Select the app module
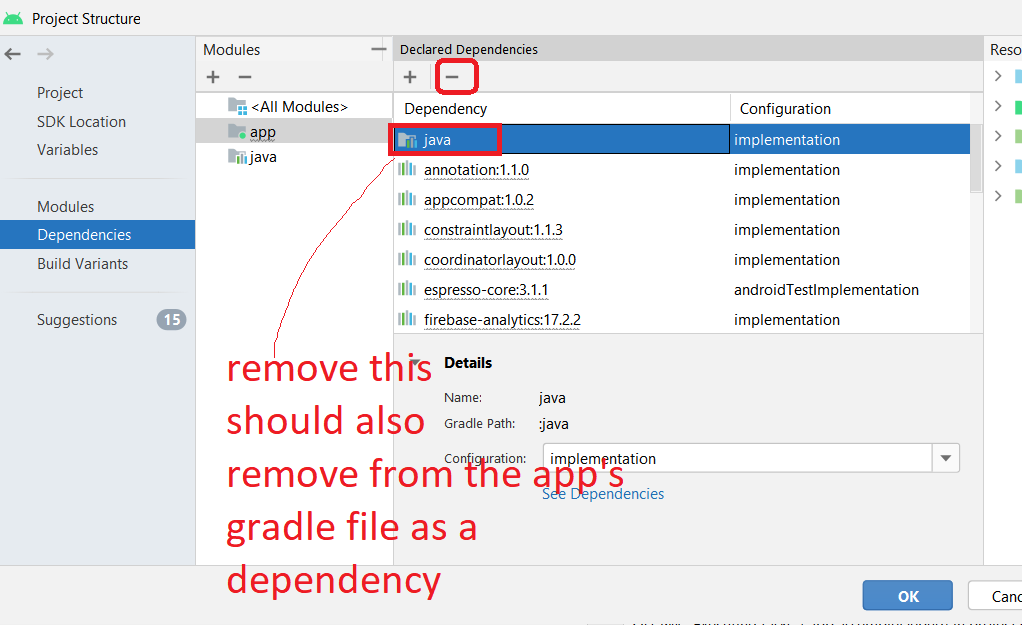The height and width of the screenshot is (629, 1022). pos(262,132)
